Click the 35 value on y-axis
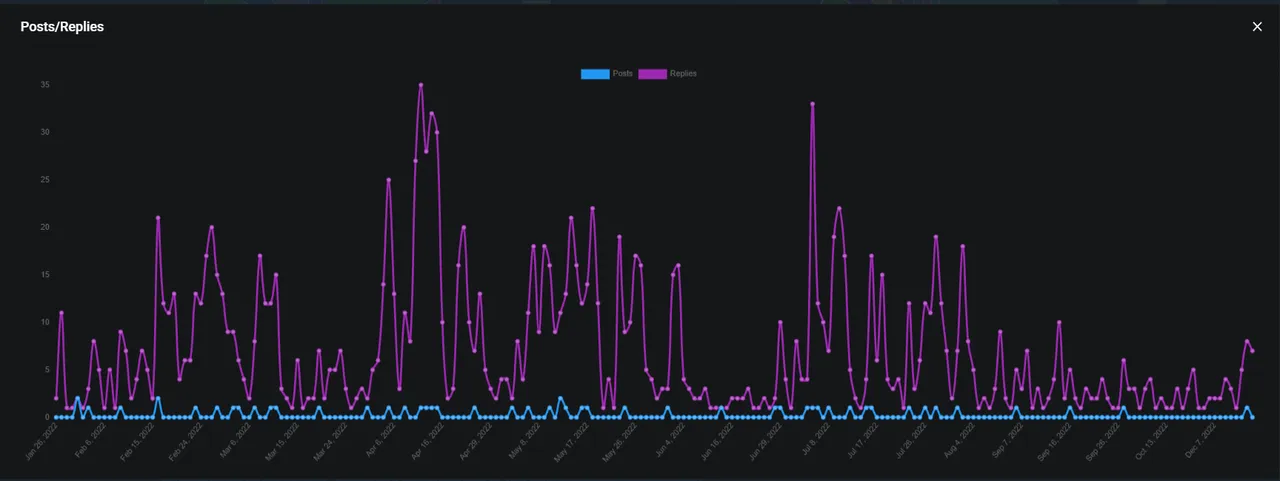Viewport: 1280px width, 481px height. (45, 85)
